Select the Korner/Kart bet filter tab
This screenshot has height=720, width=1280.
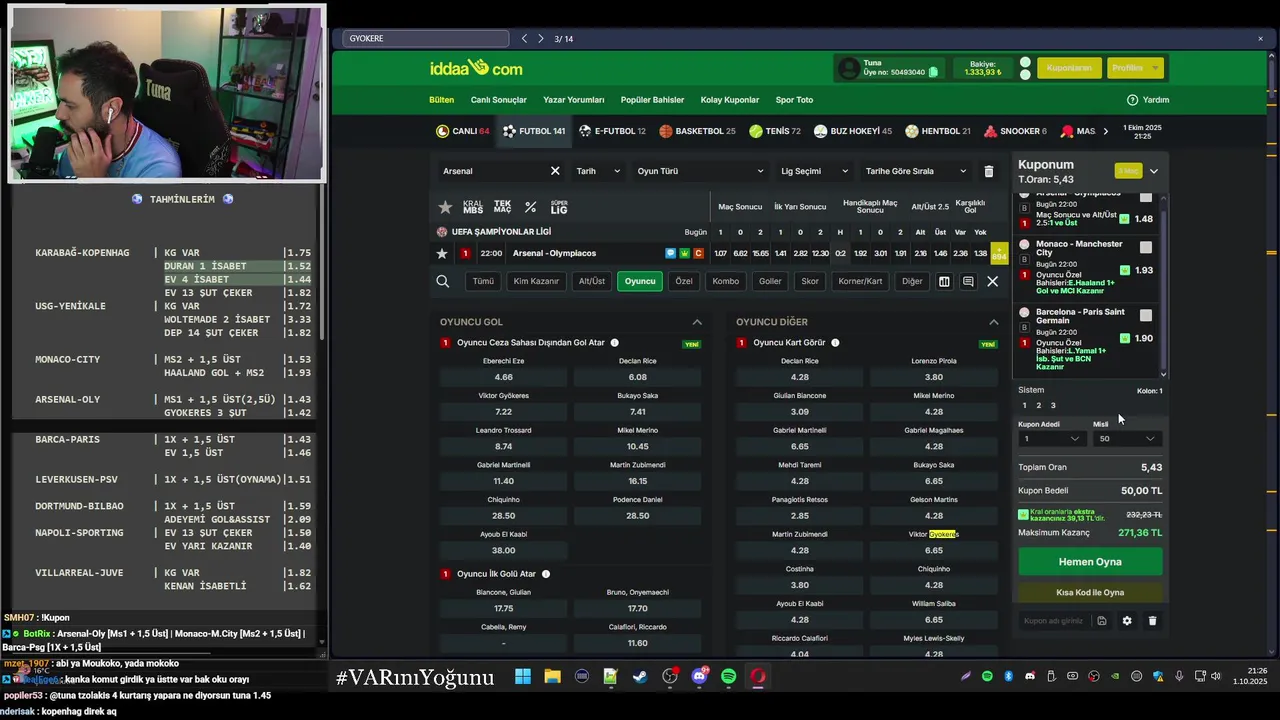coord(860,281)
